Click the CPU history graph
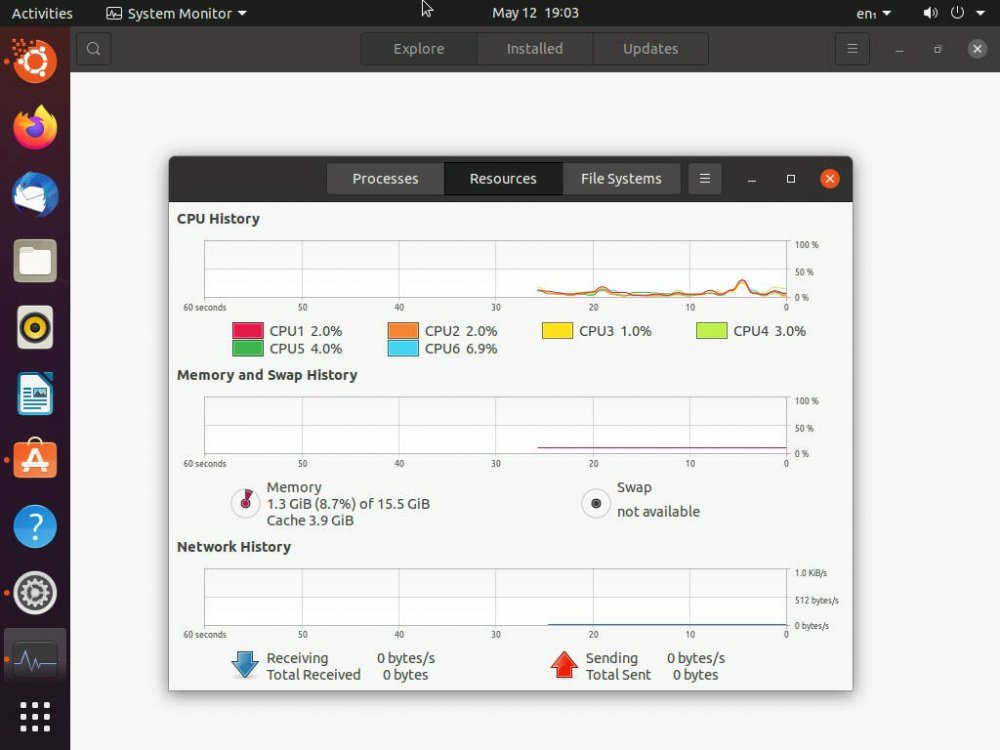1000x750 pixels. [496, 269]
